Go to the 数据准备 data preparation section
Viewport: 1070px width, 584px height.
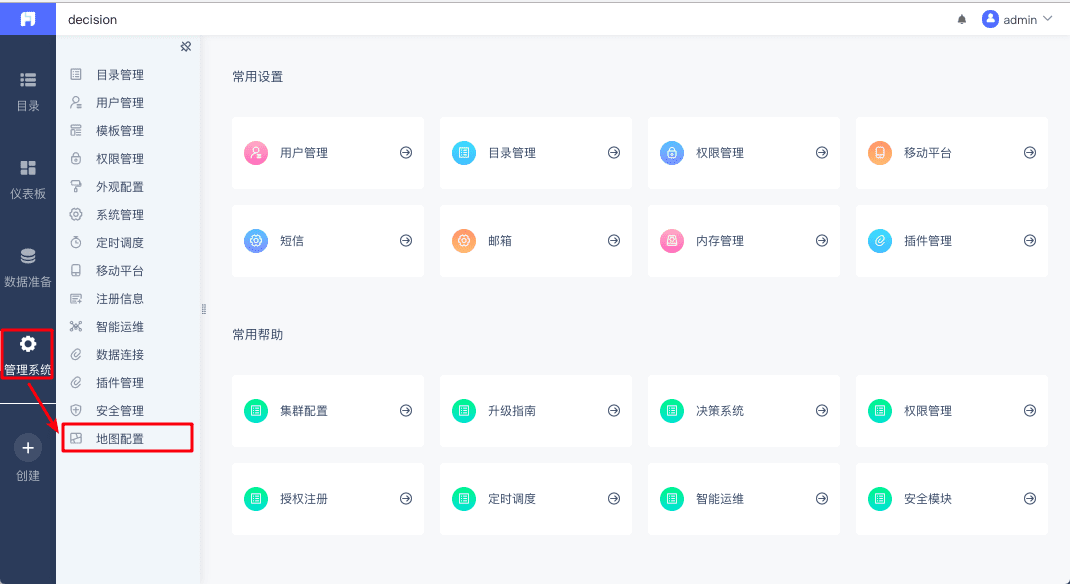click(28, 266)
